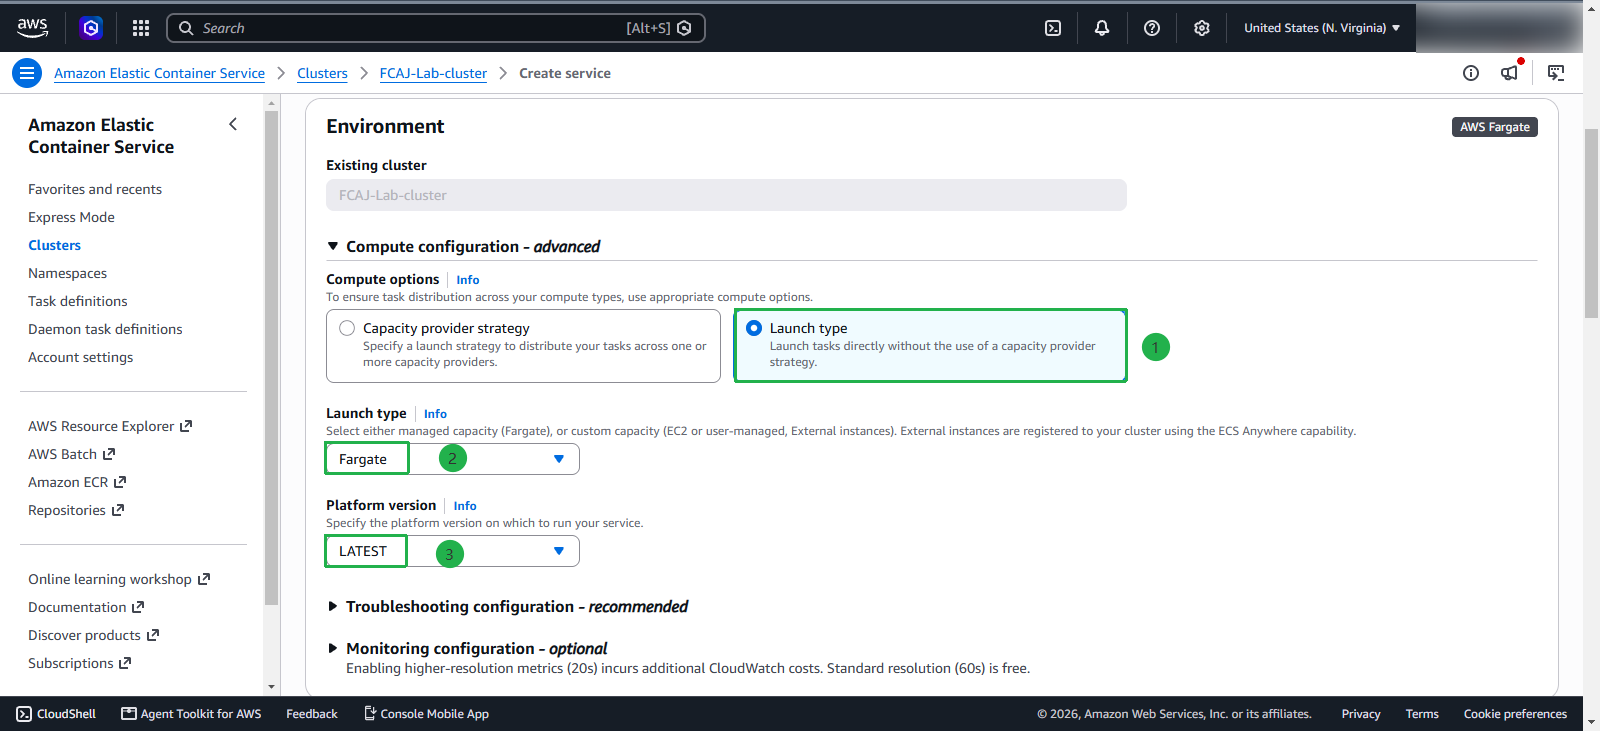Screen dimensions: 1600x731
Task: Open Daemon task definitions in sidebar
Action: coord(105,329)
